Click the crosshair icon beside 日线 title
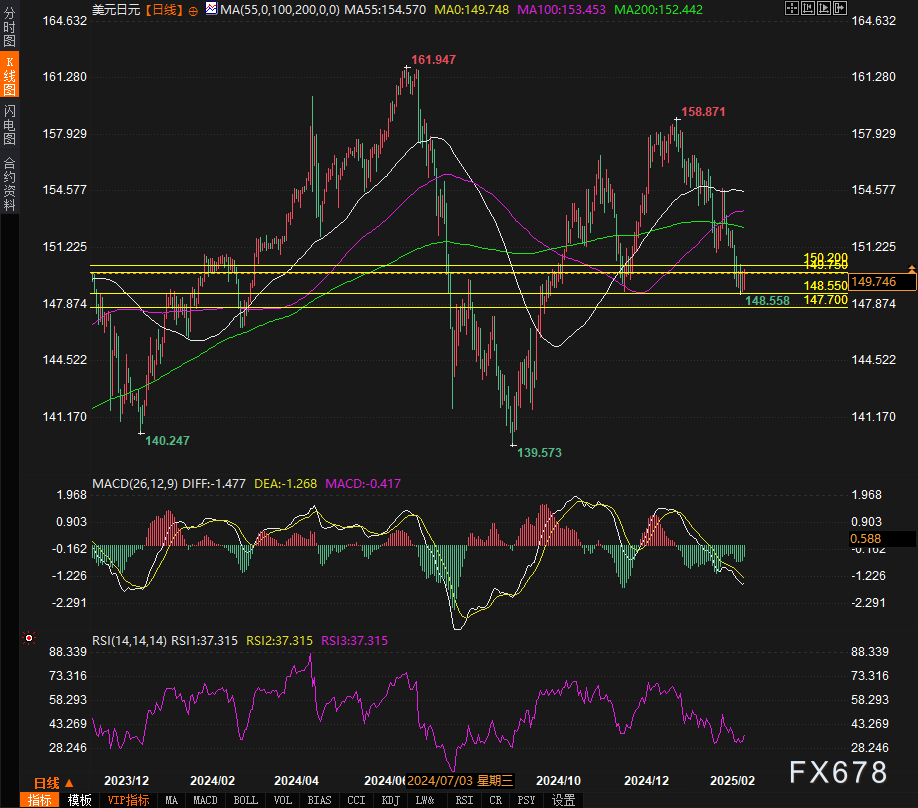This screenshot has height=808, width=918. [193, 9]
